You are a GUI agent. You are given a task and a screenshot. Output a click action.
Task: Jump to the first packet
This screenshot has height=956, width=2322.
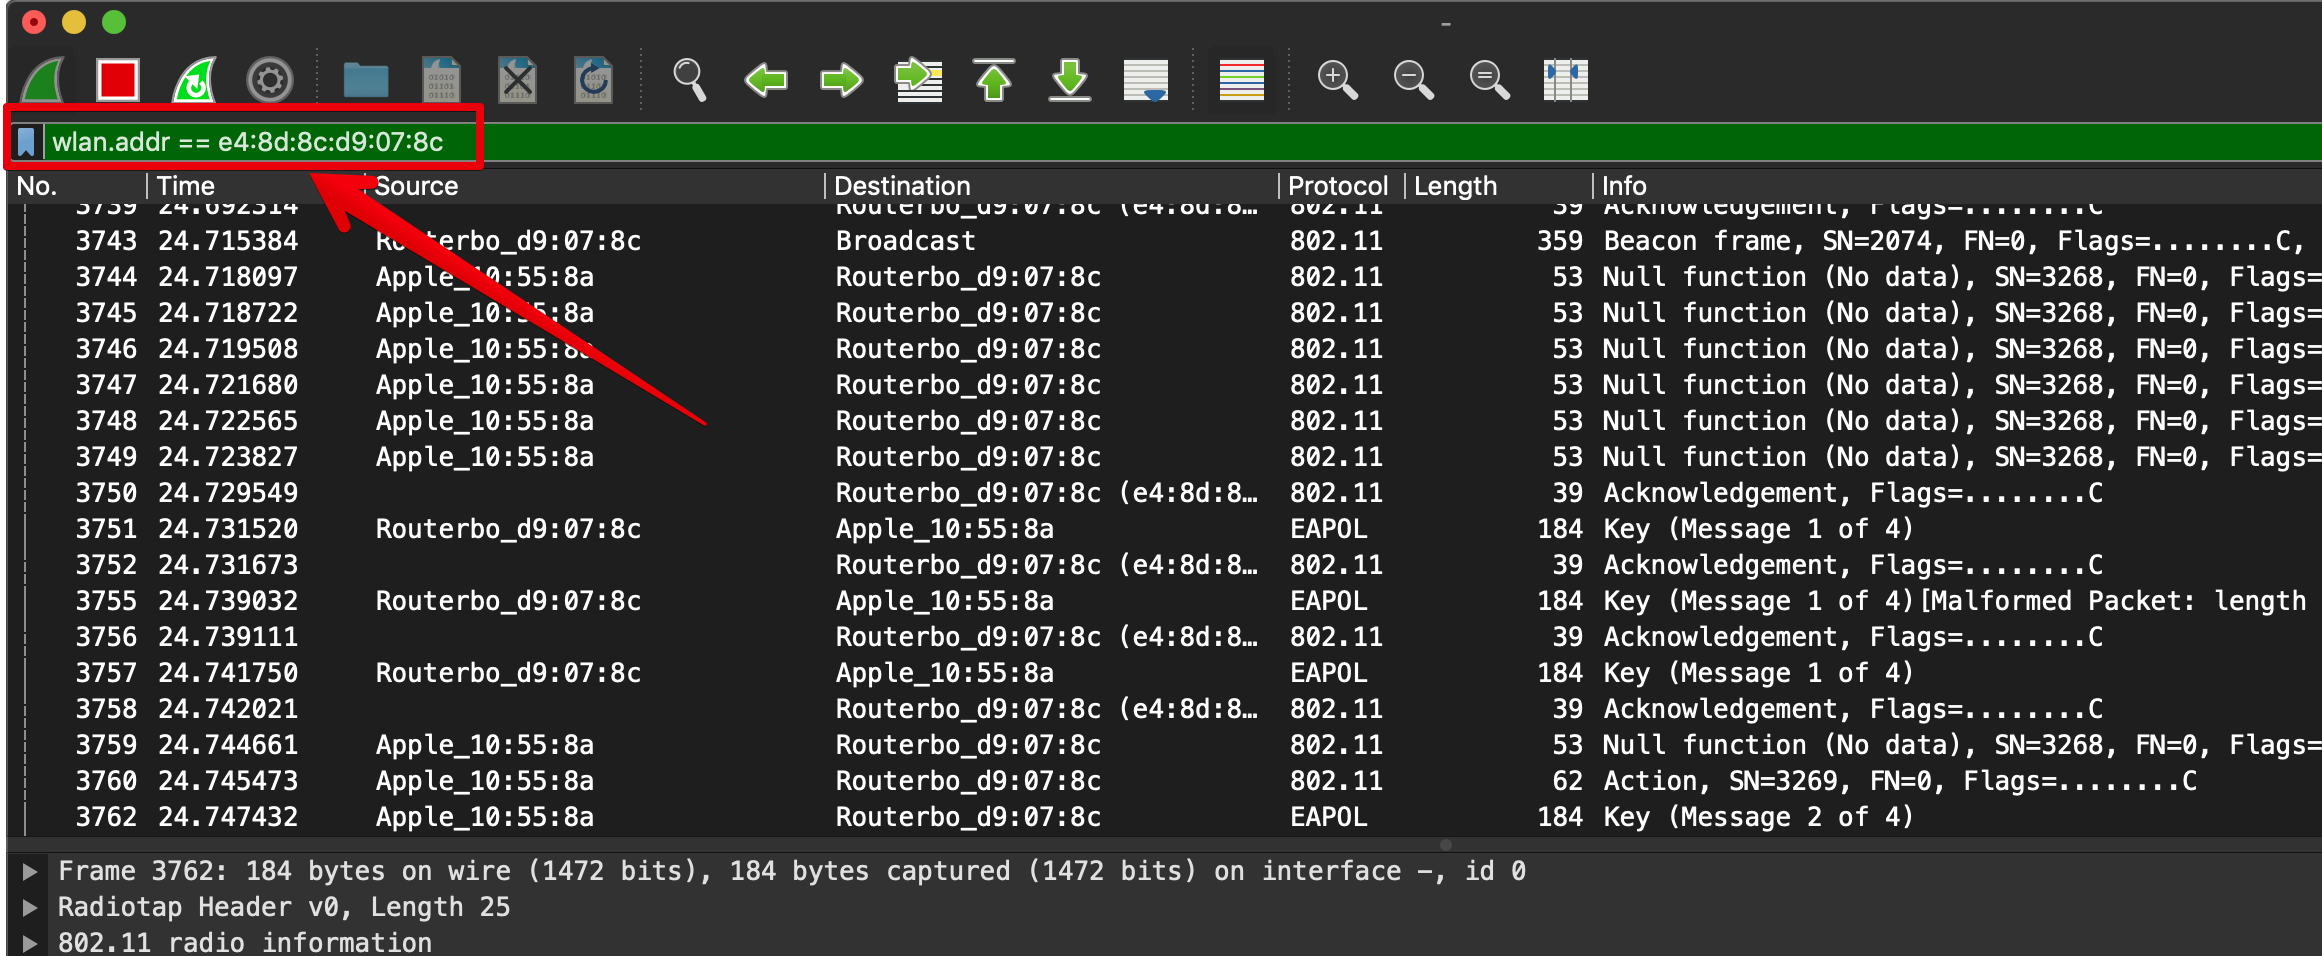(994, 80)
